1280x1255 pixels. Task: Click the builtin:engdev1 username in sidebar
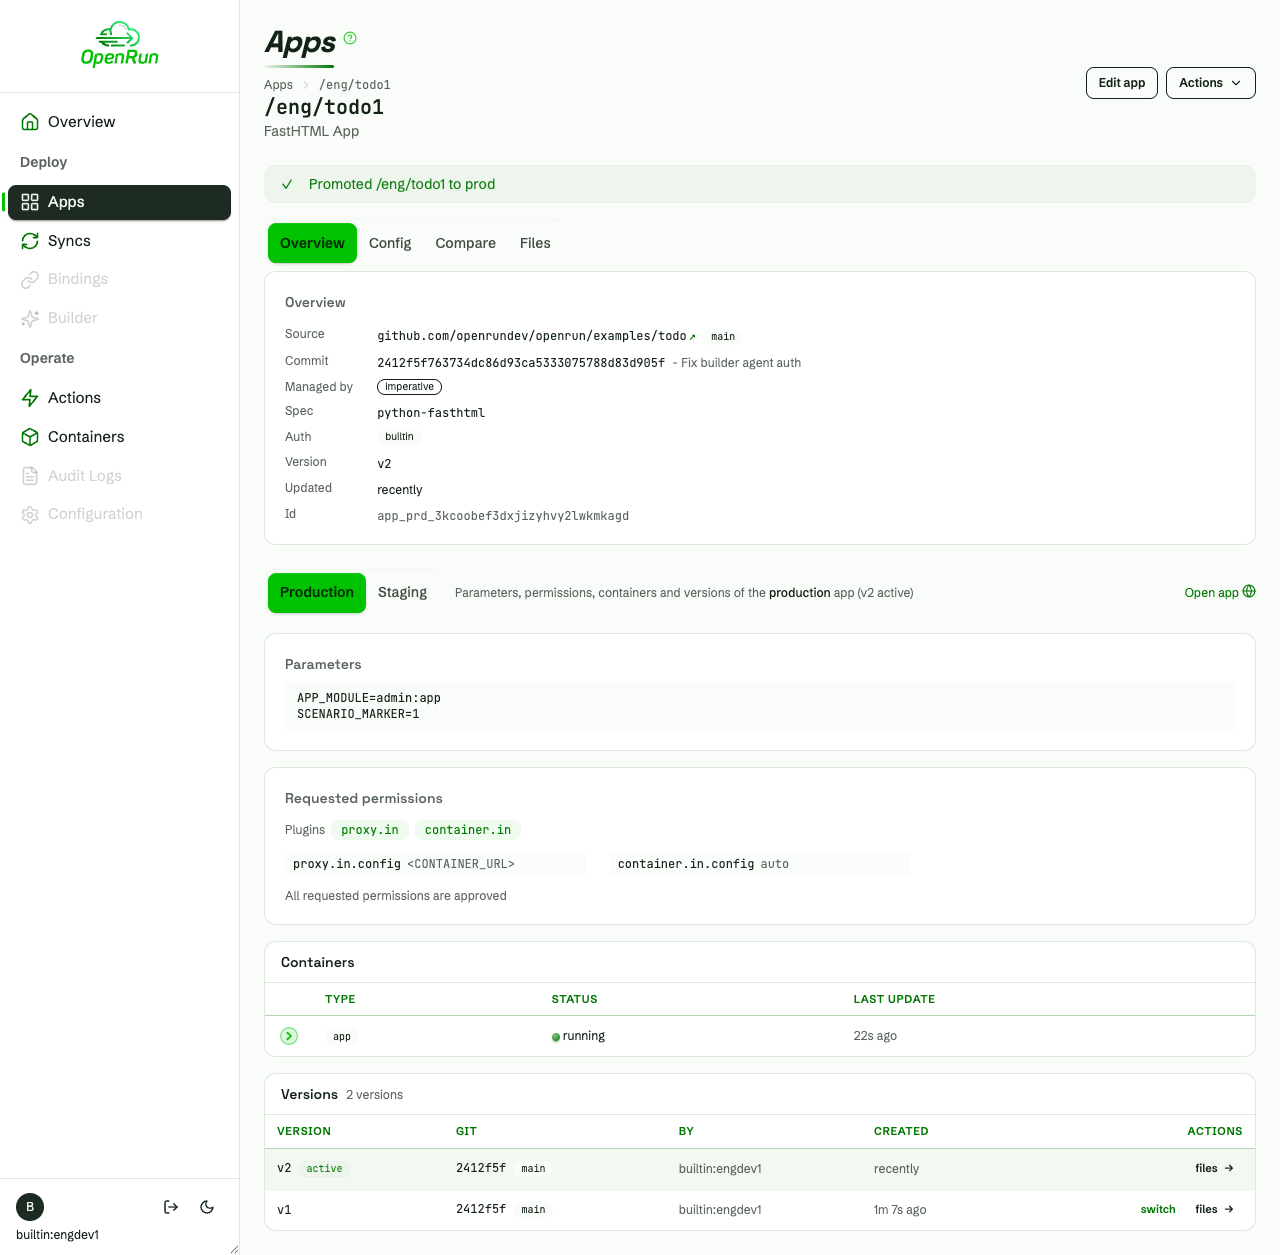point(57,1235)
